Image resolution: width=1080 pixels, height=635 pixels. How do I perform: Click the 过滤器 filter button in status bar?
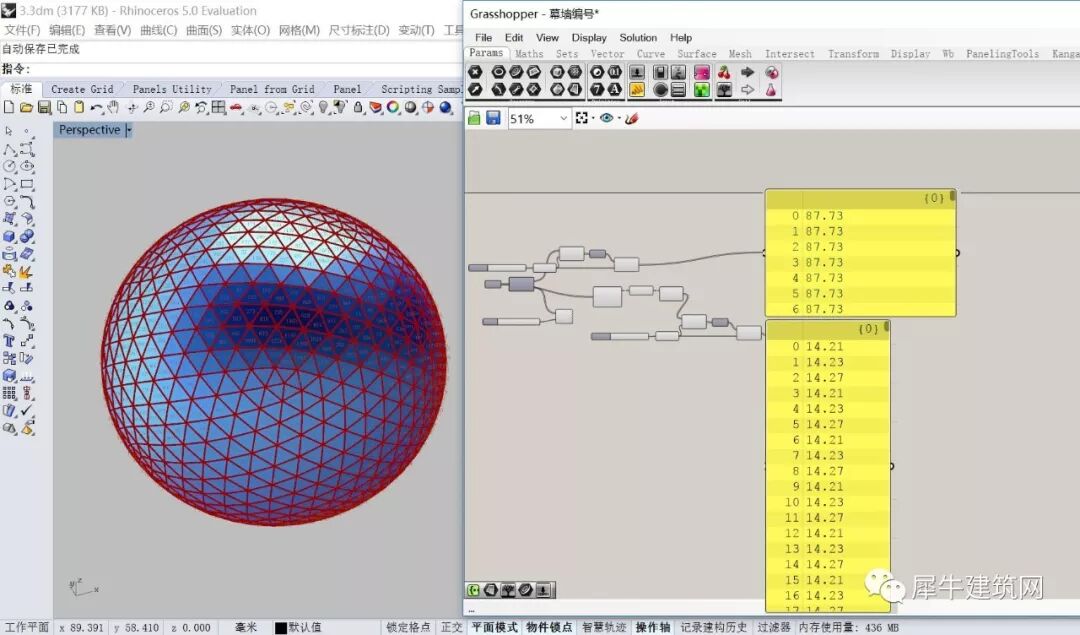pyautogui.click(x=773, y=627)
